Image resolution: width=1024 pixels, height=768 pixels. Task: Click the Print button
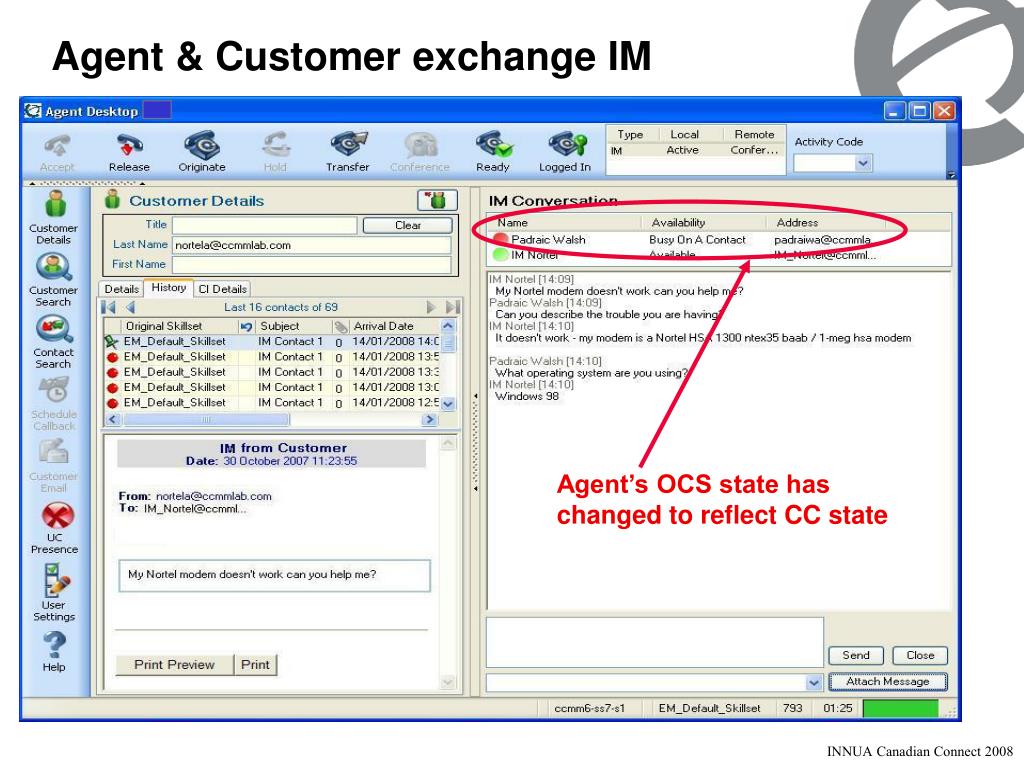pos(255,664)
